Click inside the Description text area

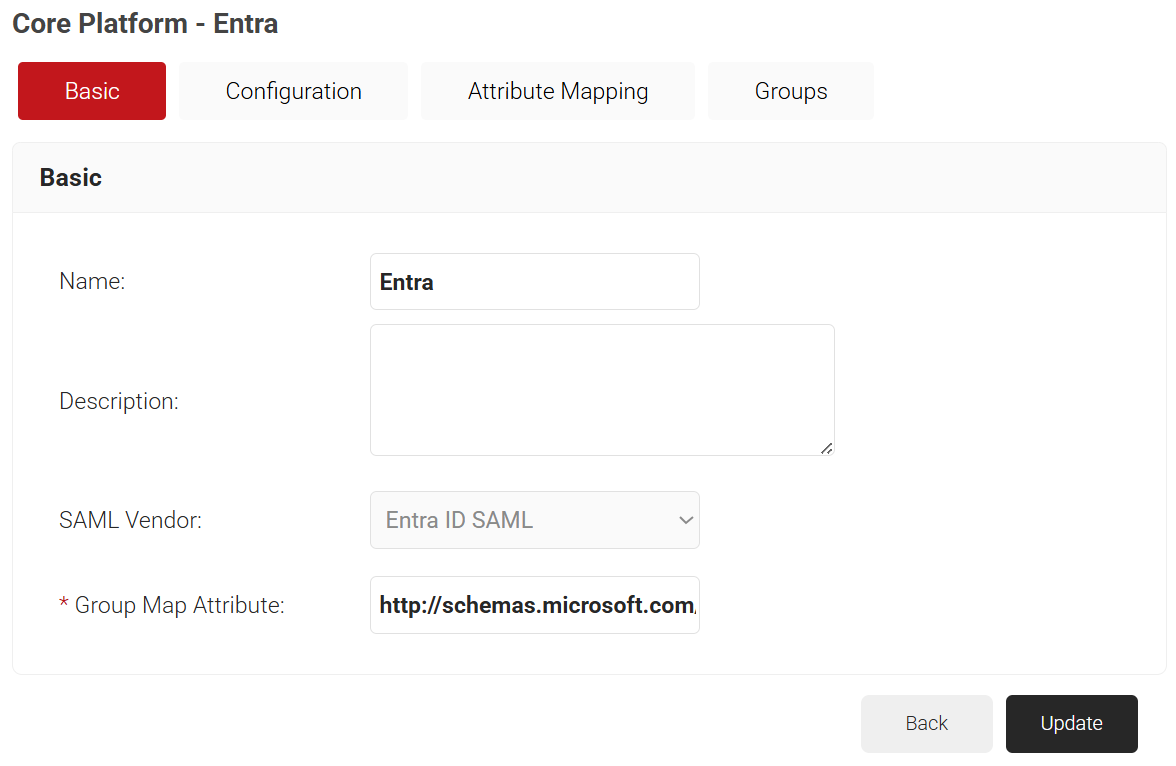602,390
